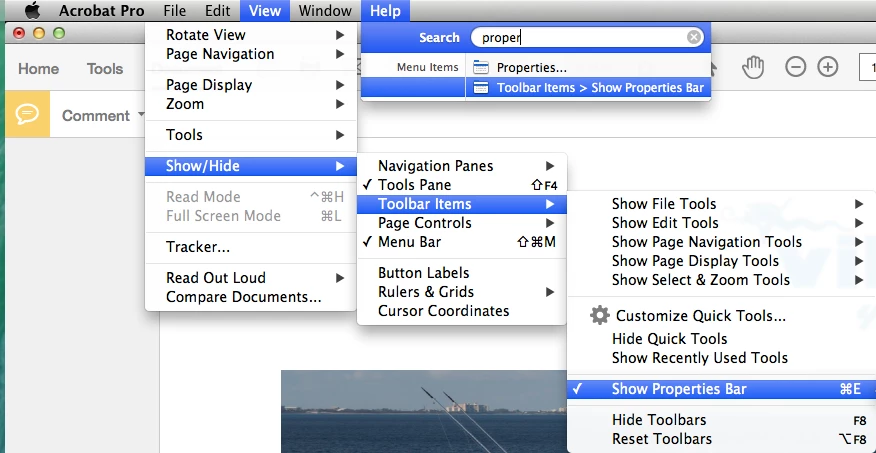
Task: Choose Customize Quick Tools...
Action: pyautogui.click(x=721, y=316)
